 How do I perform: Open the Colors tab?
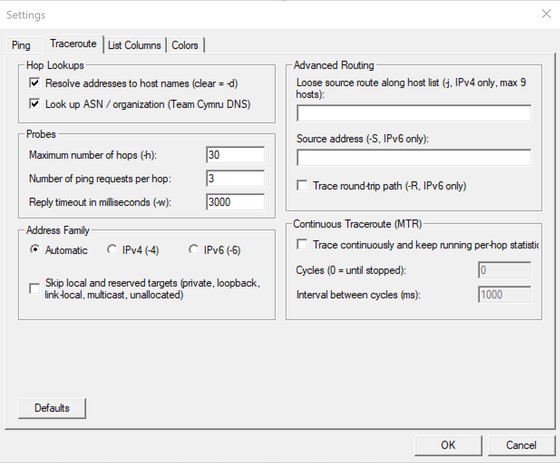pyautogui.click(x=185, y=45)
